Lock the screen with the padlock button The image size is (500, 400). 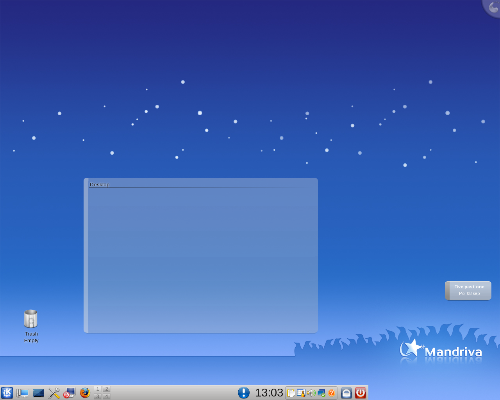click(347, 393)
